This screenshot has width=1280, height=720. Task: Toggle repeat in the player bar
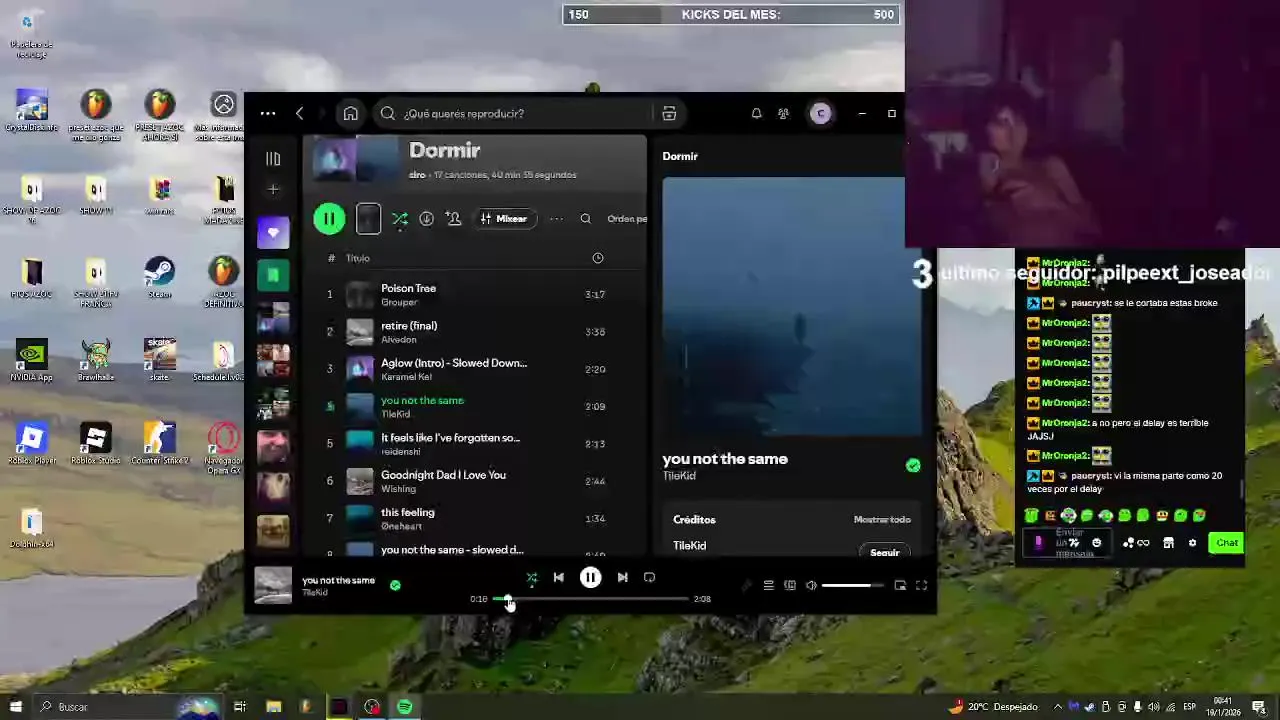click(x=649, y=577)
